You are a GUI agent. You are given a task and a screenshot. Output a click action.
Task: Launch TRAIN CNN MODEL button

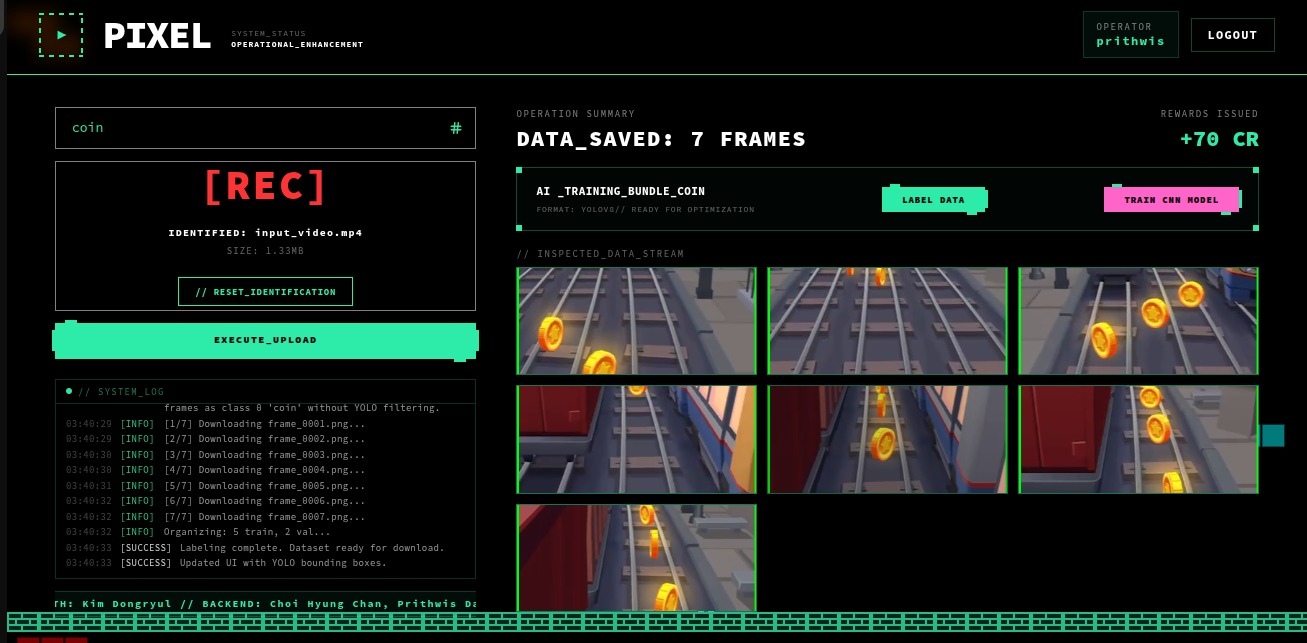(1172, 200)
